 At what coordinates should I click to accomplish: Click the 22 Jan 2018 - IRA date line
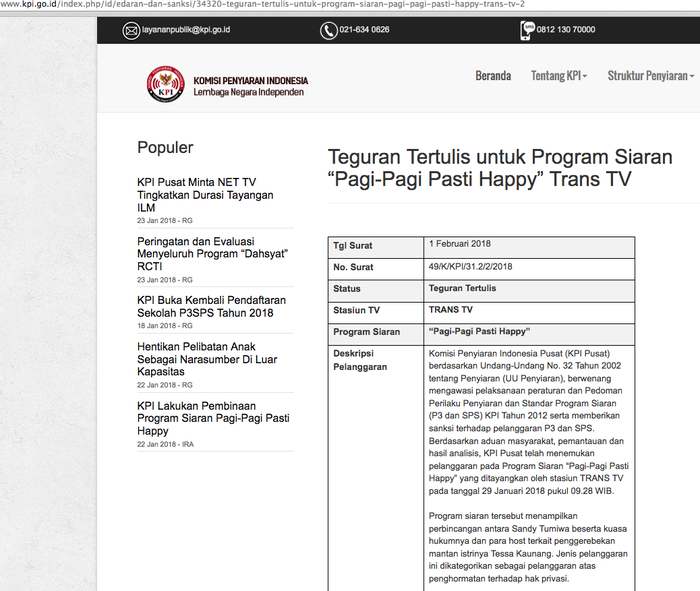click(x=166, y=444)
